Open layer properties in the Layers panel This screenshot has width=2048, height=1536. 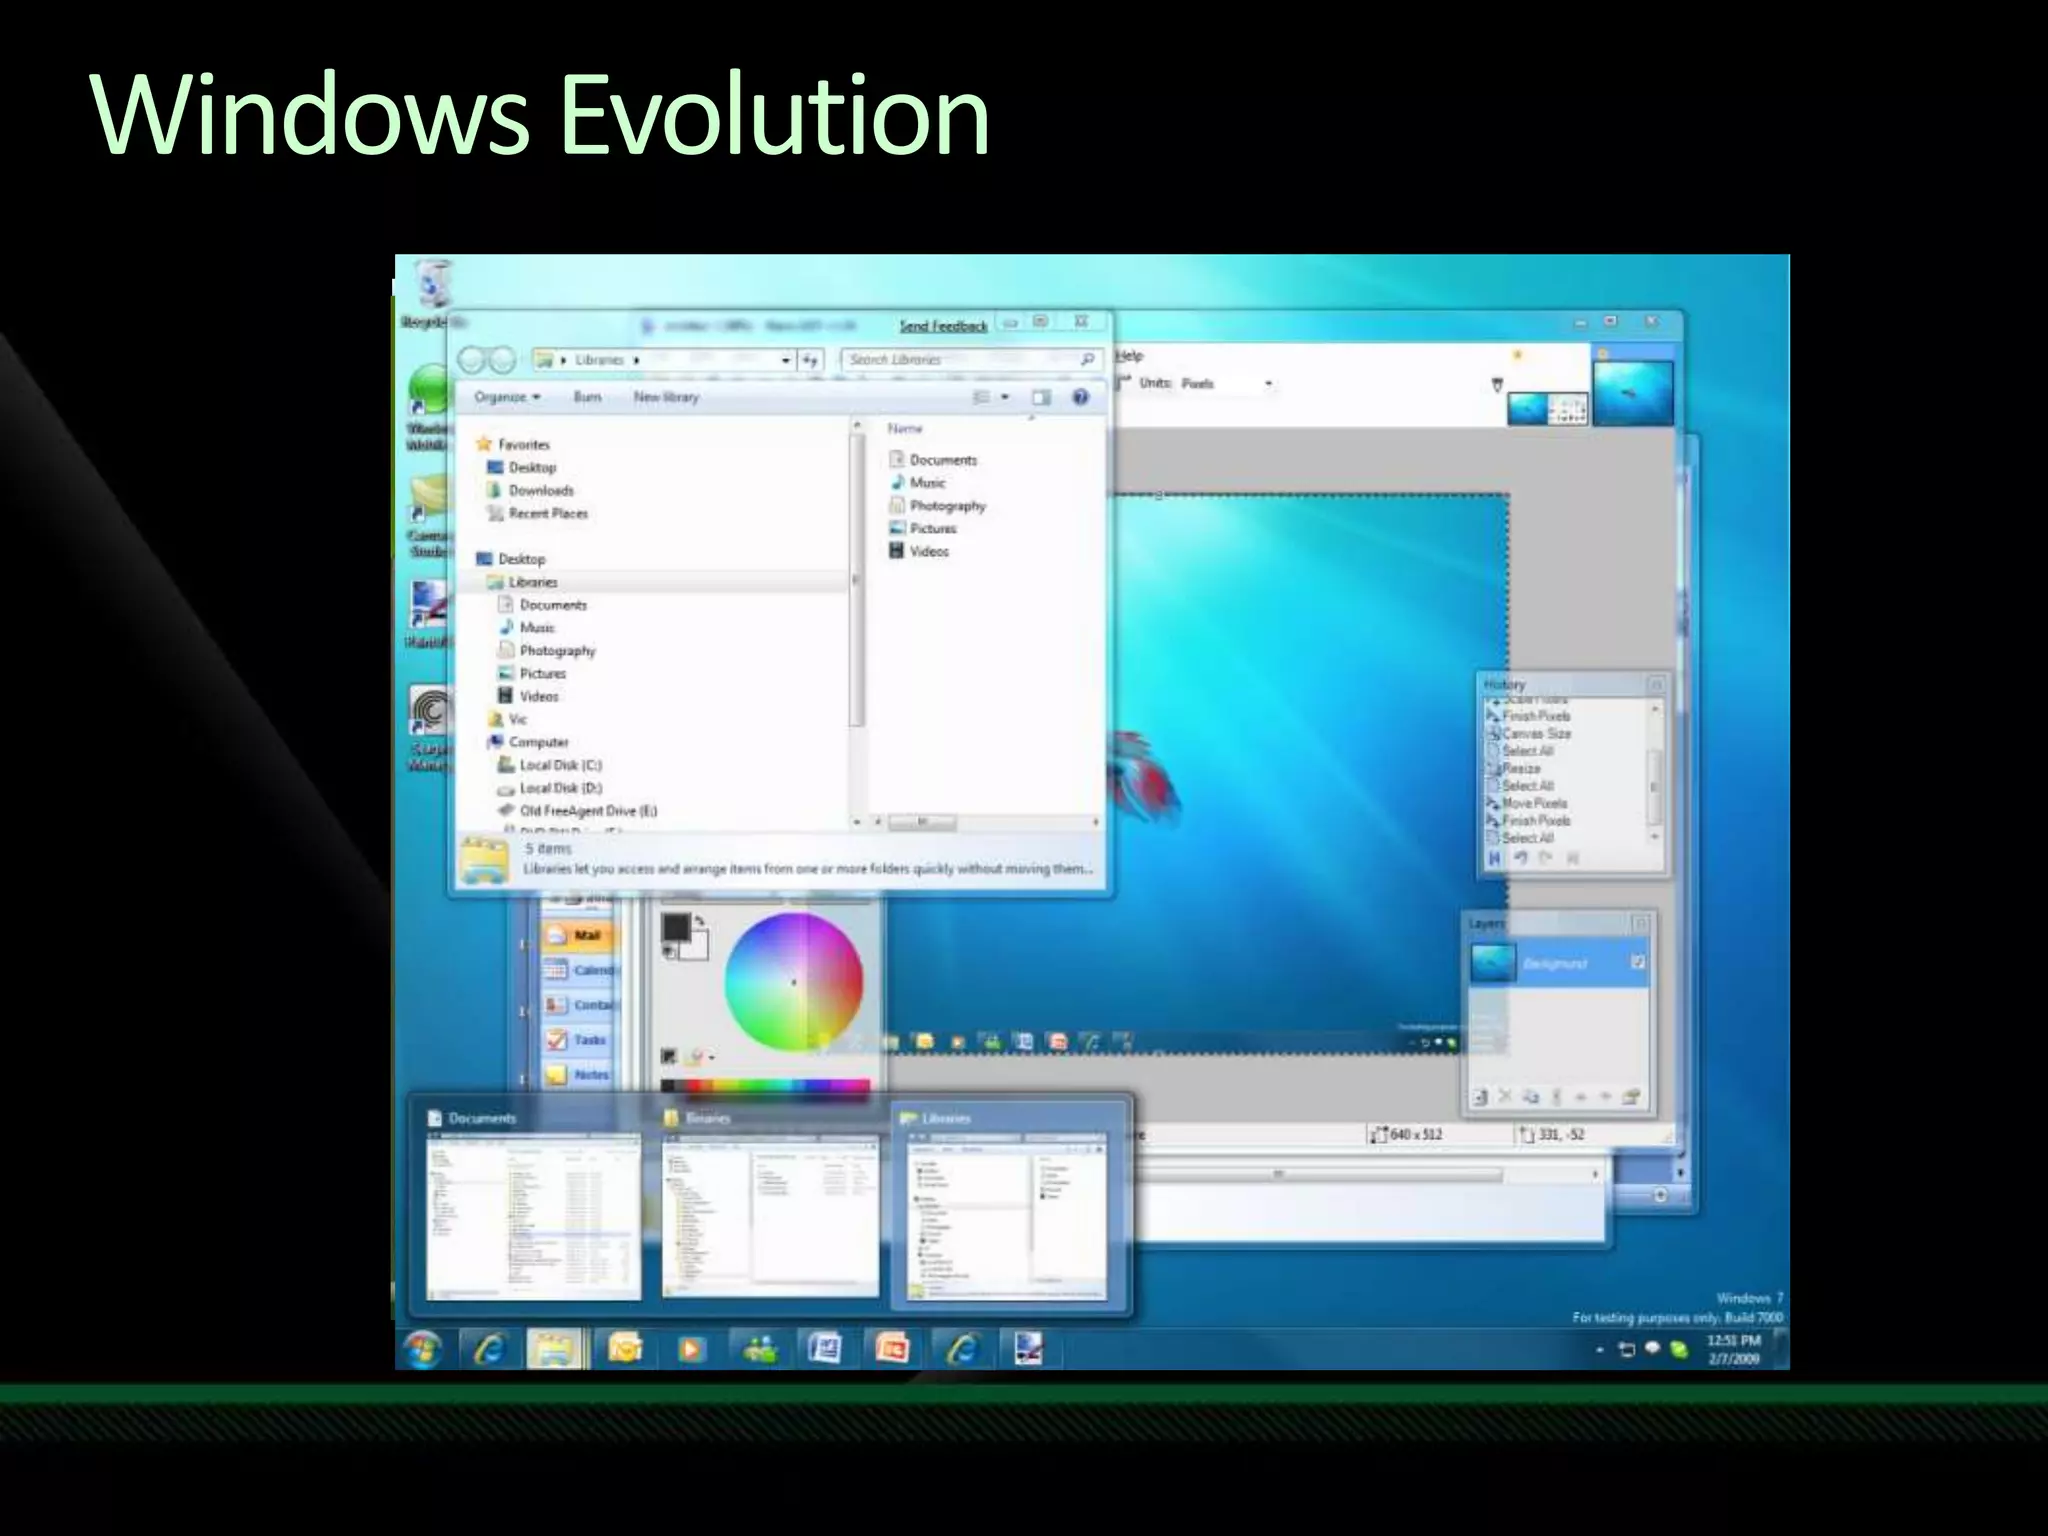click(x=1631, y=1097)
